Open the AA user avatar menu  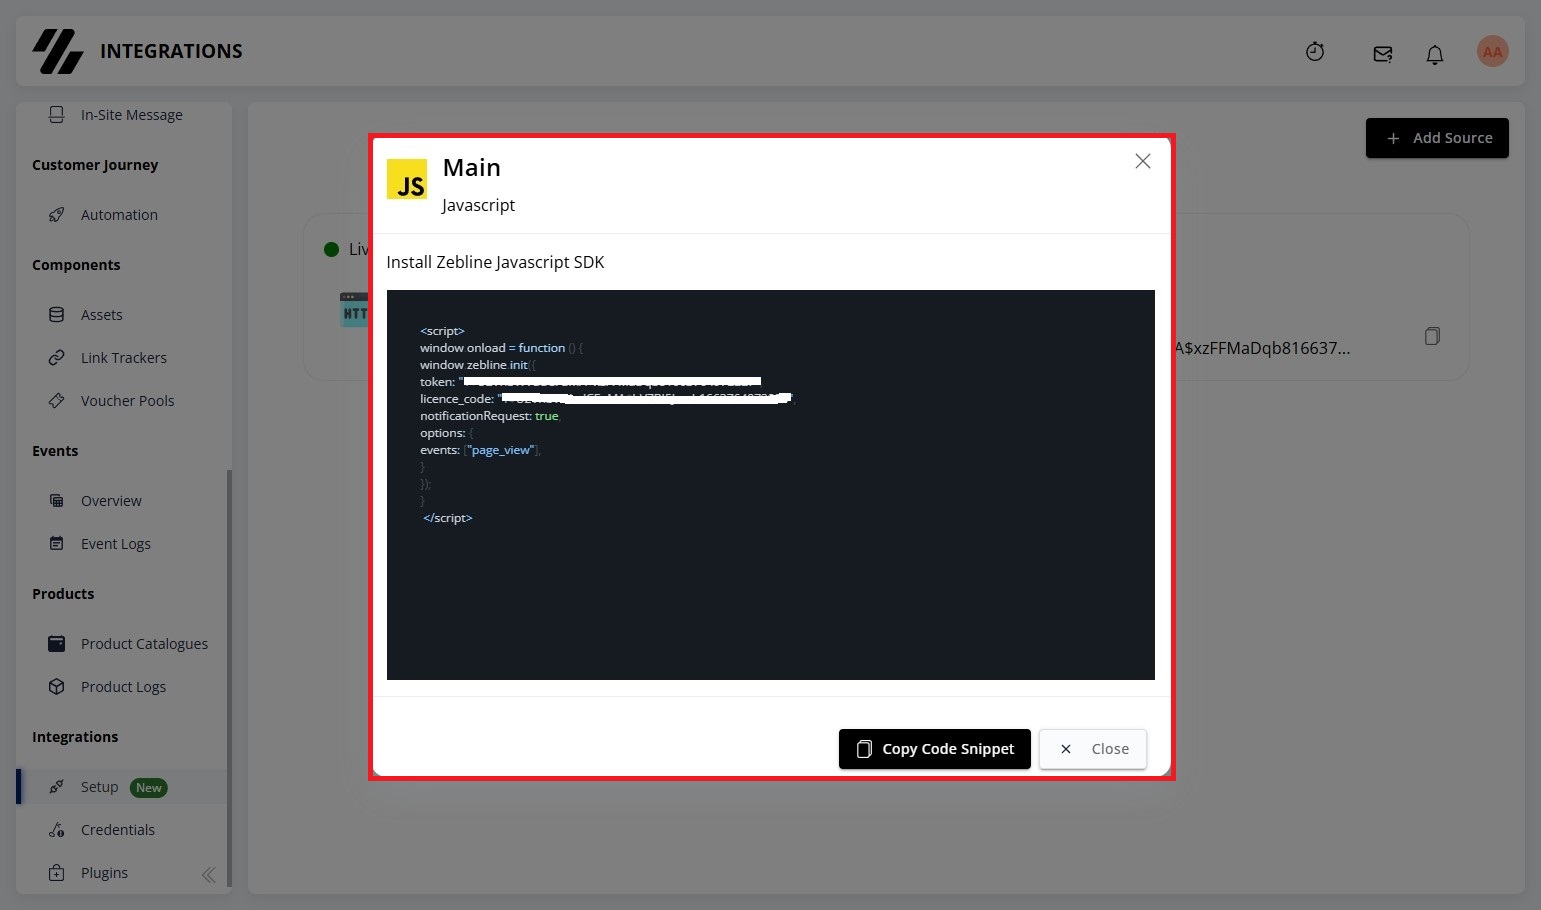[1492, 52]
